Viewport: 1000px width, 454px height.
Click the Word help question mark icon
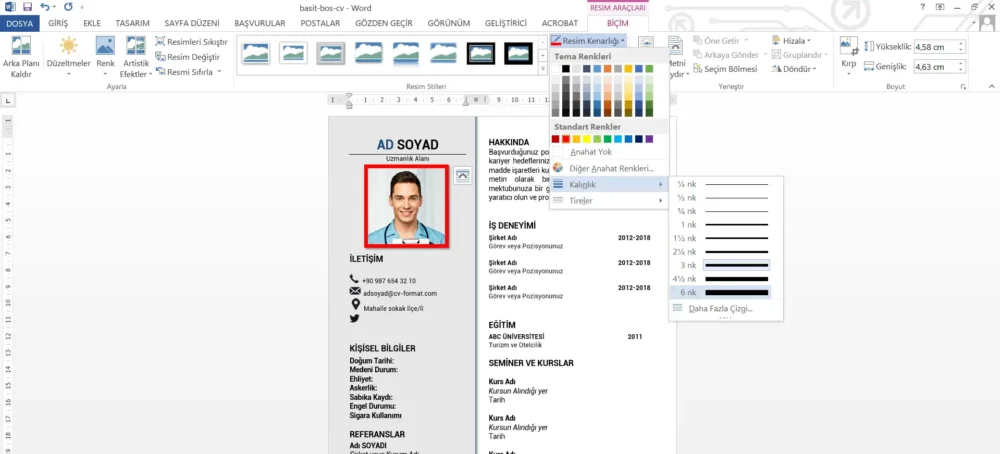(923, 7)
